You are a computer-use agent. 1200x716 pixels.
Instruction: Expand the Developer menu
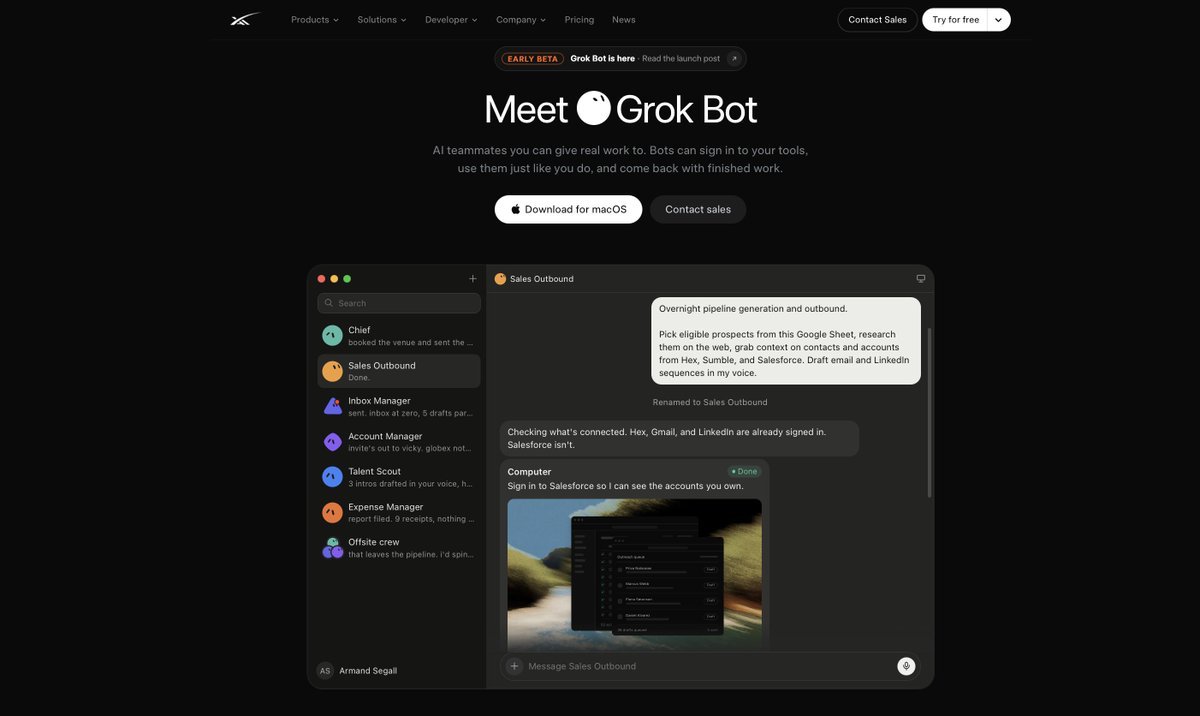(451, 20)
